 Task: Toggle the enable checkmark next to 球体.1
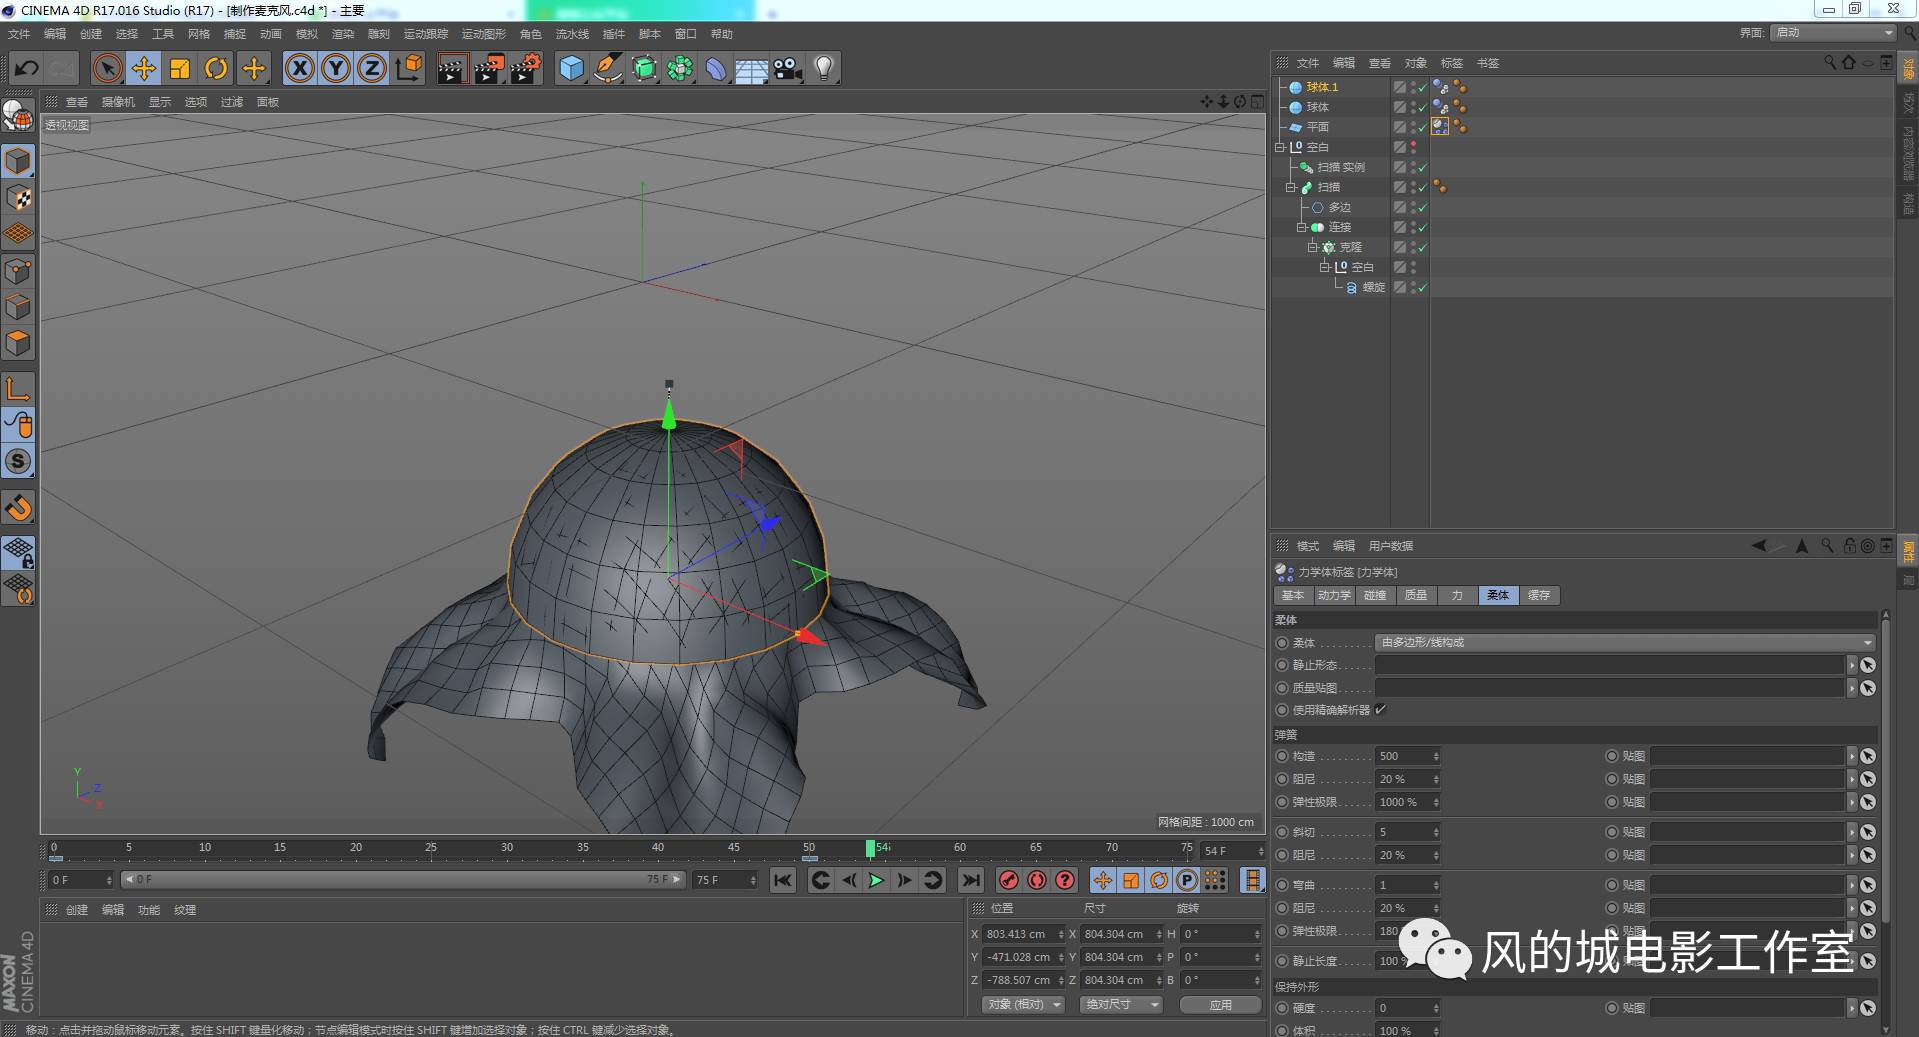tap(1422, 87)
